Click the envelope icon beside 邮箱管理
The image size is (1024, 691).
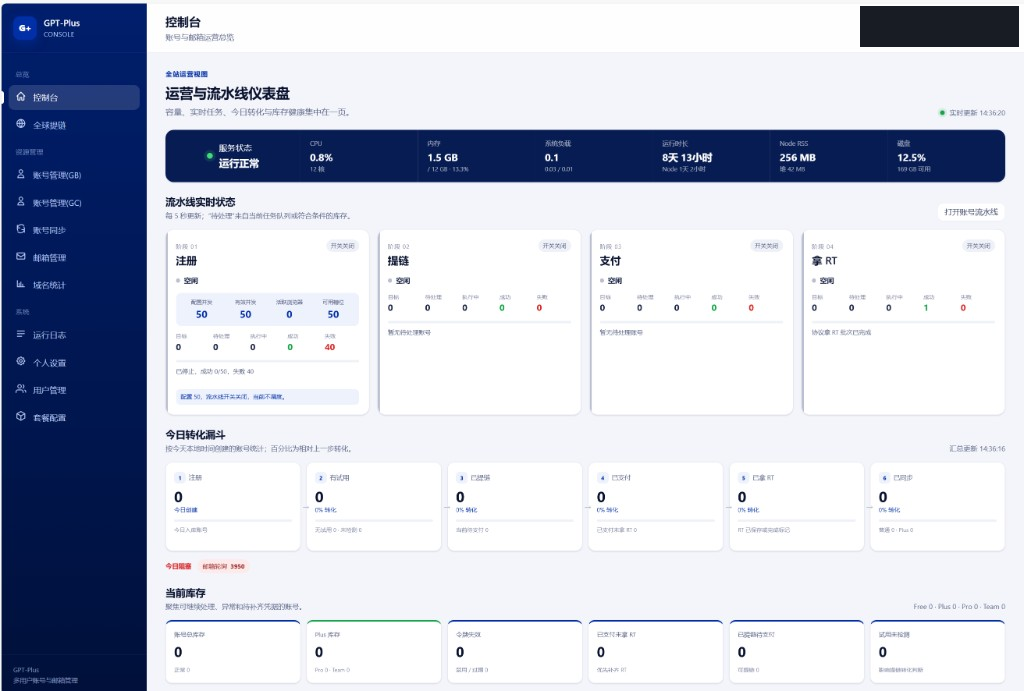point(21,257)
